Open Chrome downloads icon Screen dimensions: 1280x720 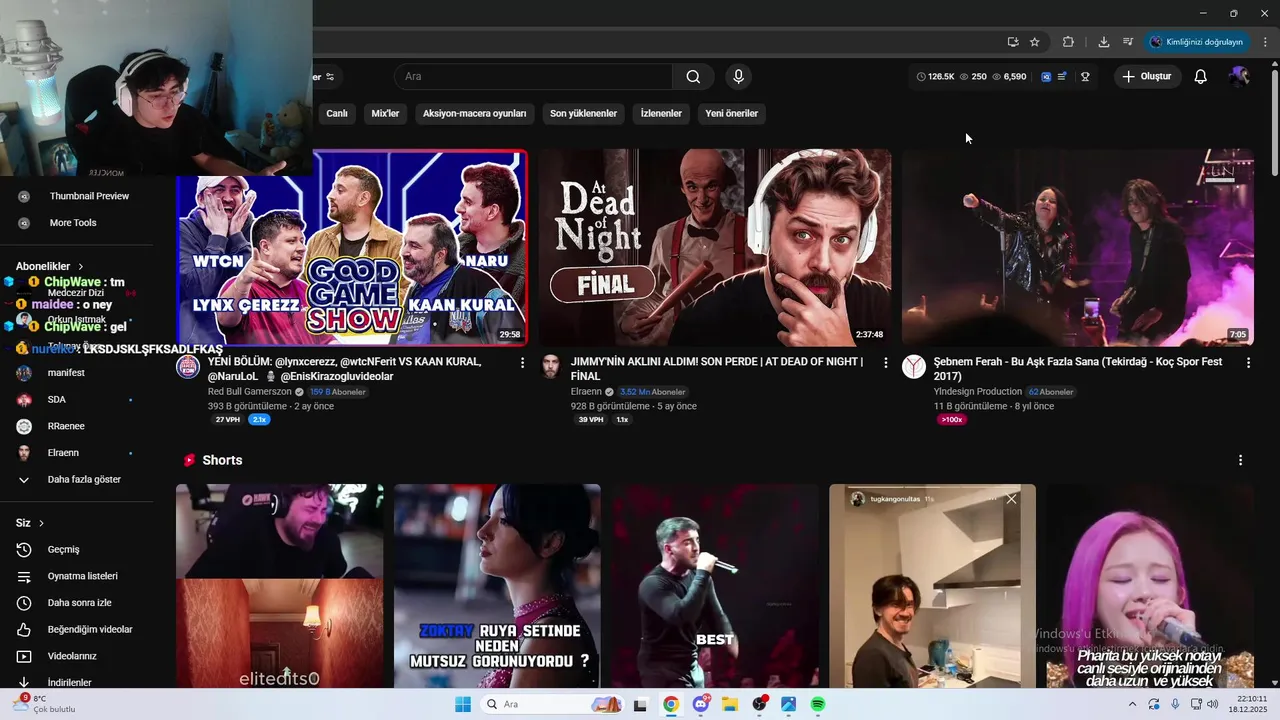point(1103,42)
